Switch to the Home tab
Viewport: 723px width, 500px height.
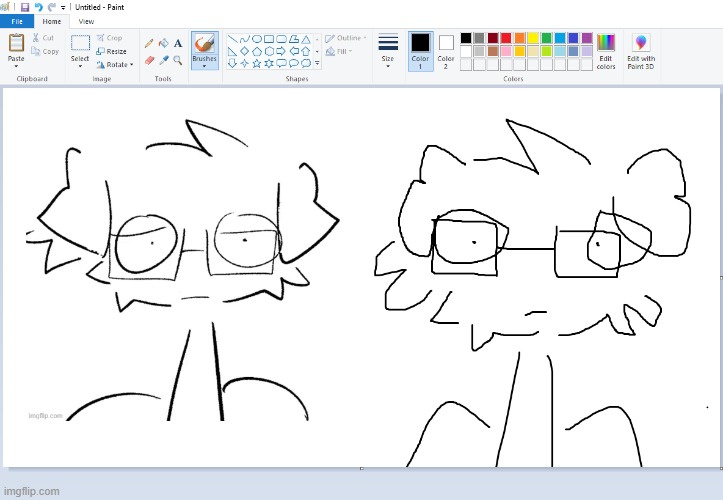pyautogui.click(x=52, y=21)
